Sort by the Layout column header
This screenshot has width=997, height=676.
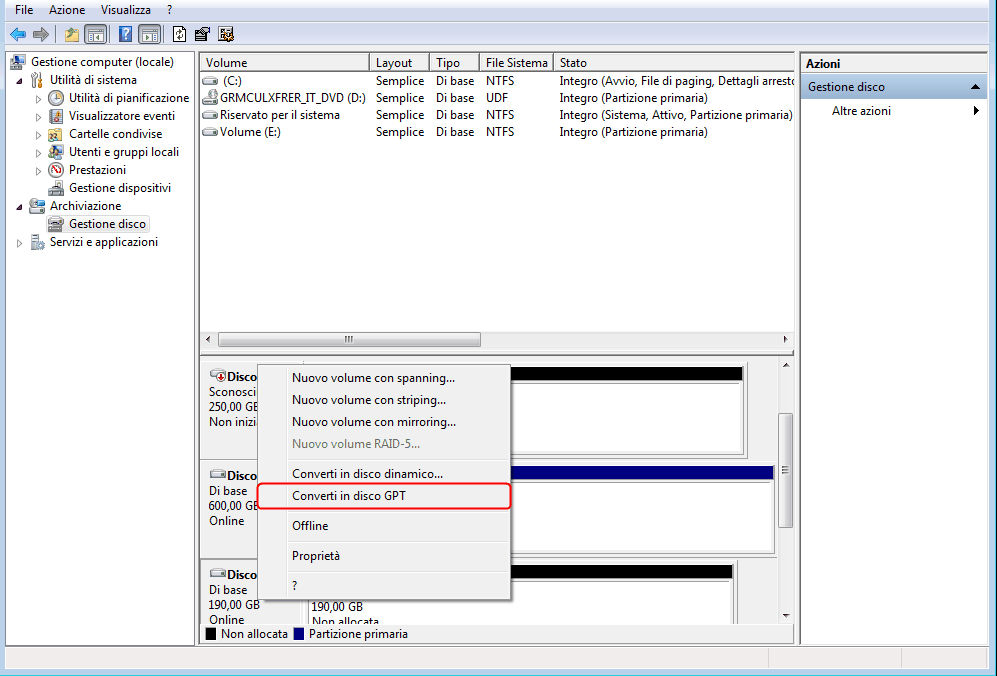(399, 62)
